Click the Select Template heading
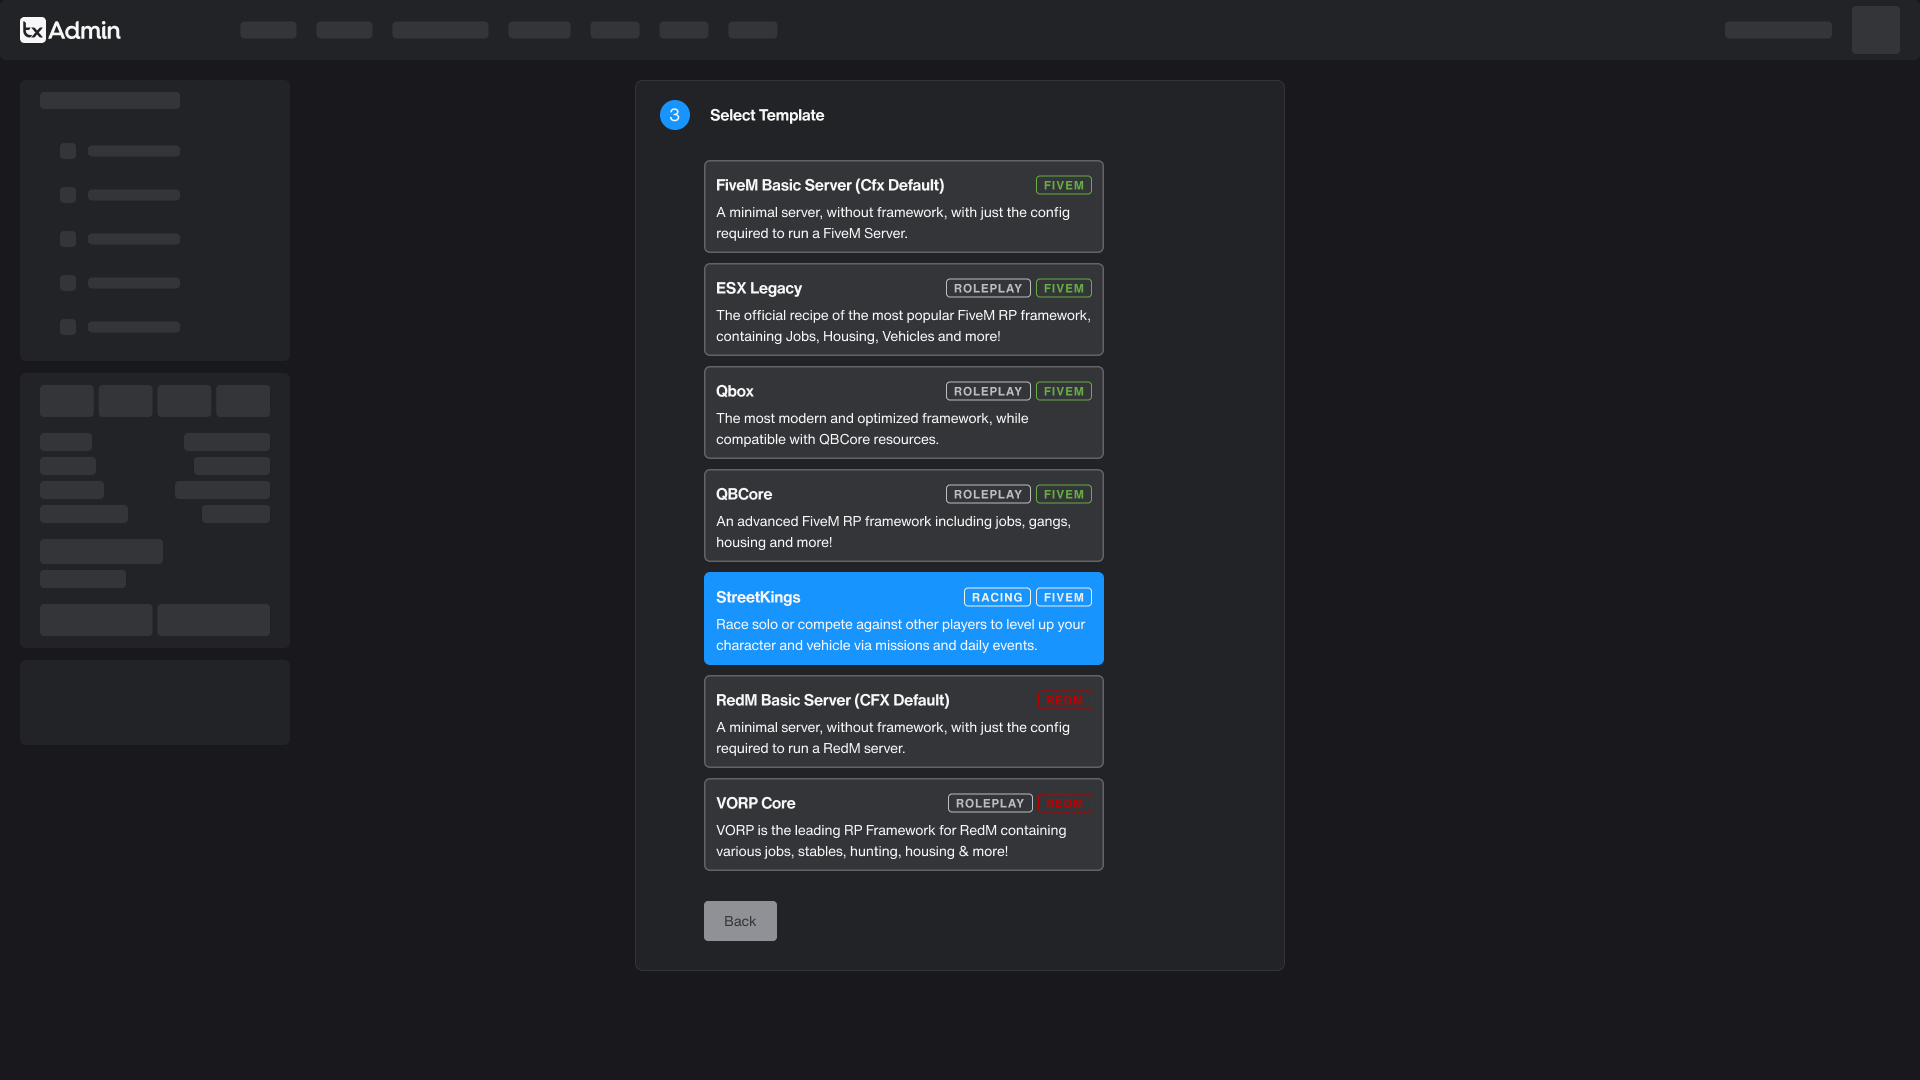The height and width of the screenshot is (1080, 1920). (x=767, y=116)
